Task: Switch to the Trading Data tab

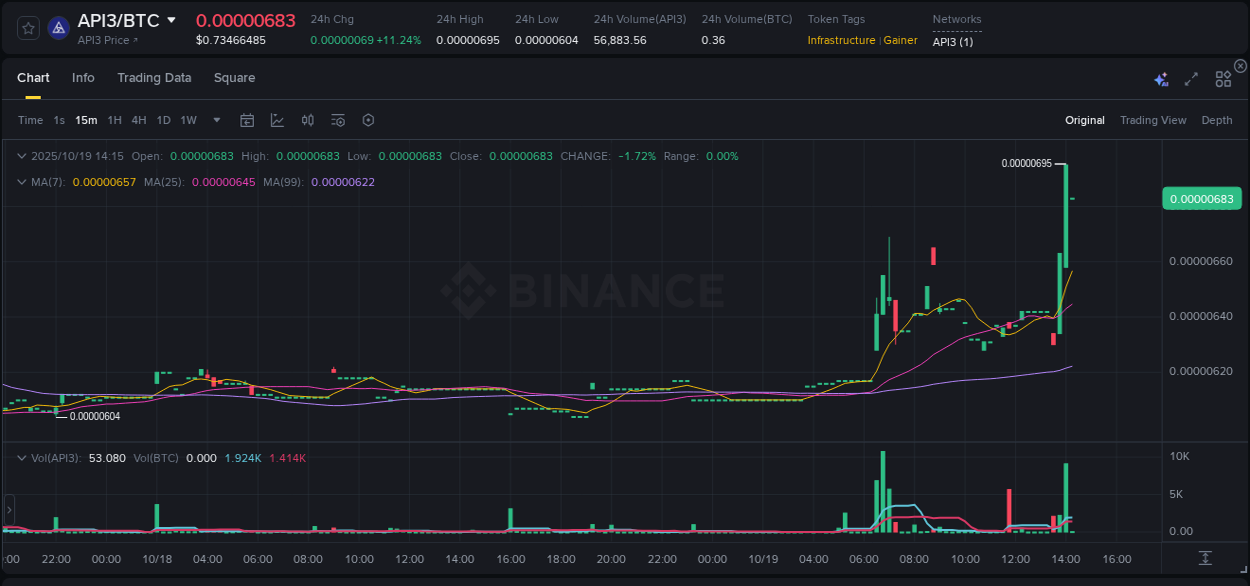Action: 154,77
